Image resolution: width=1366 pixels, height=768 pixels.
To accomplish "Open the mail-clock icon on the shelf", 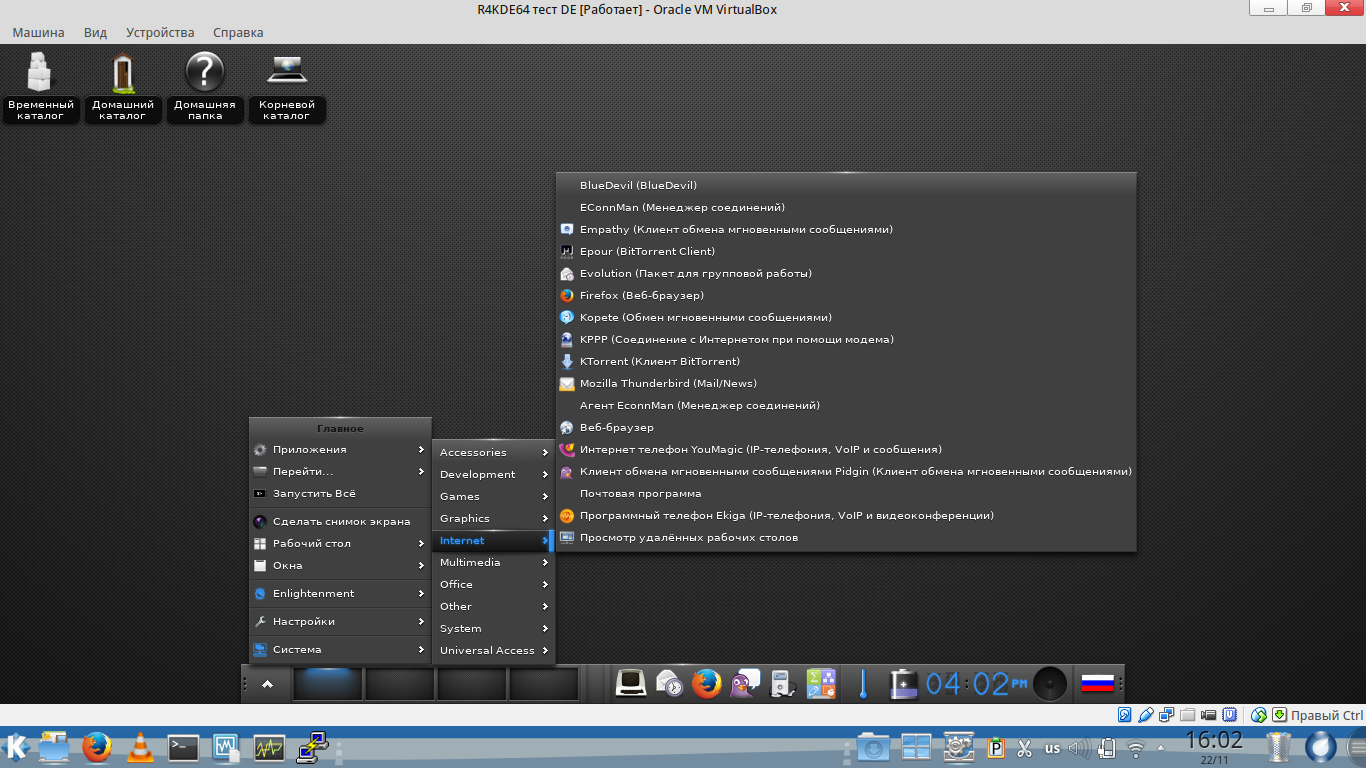I will click(x=669, y=684).
